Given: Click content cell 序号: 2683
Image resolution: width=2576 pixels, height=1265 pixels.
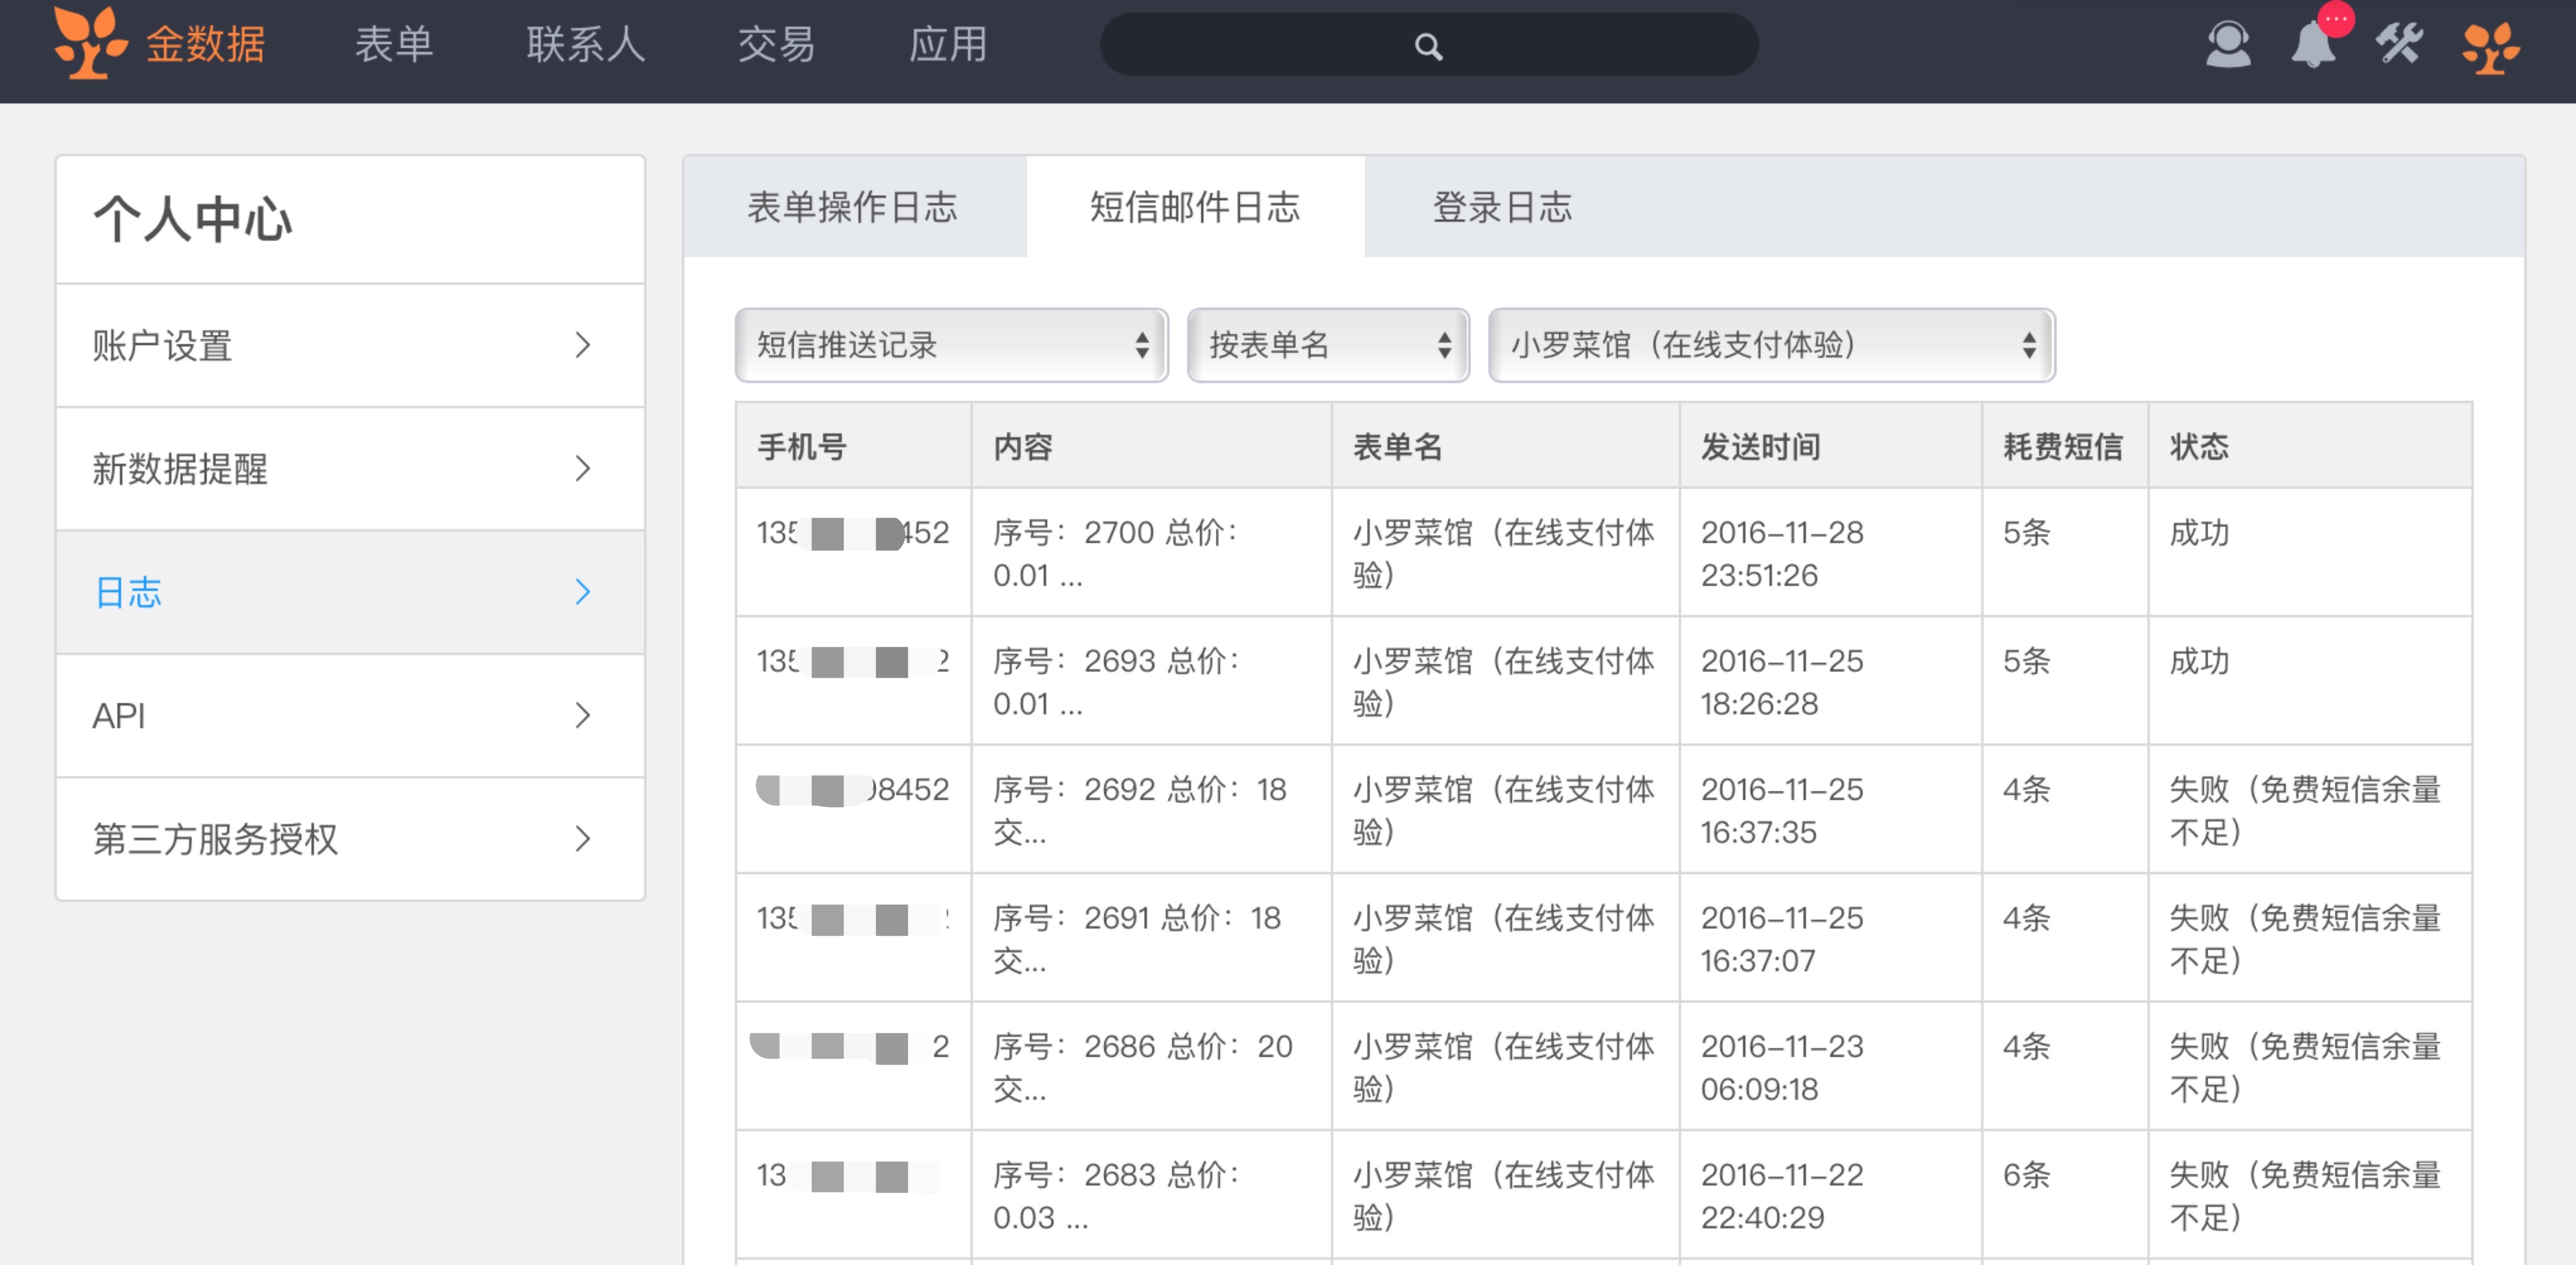Looking at the screenshot, I should pyautogui.click(x=1151, y=1195).
